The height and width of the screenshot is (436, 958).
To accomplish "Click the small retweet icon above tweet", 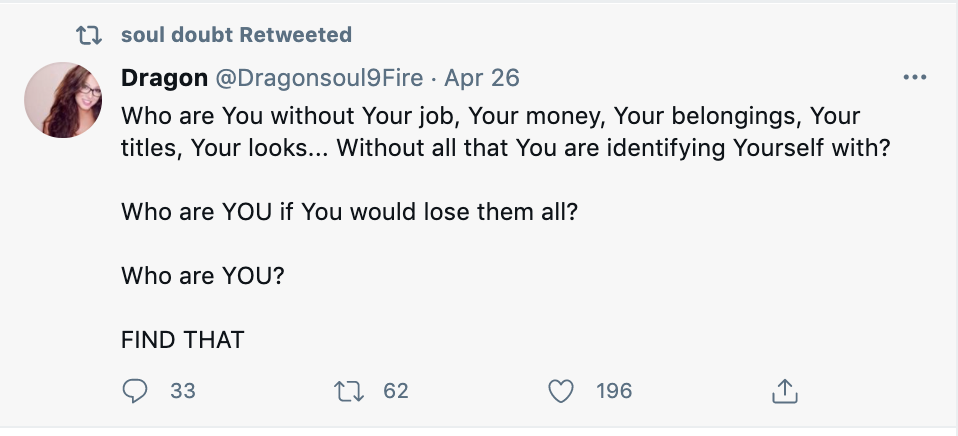I will 90,35.
